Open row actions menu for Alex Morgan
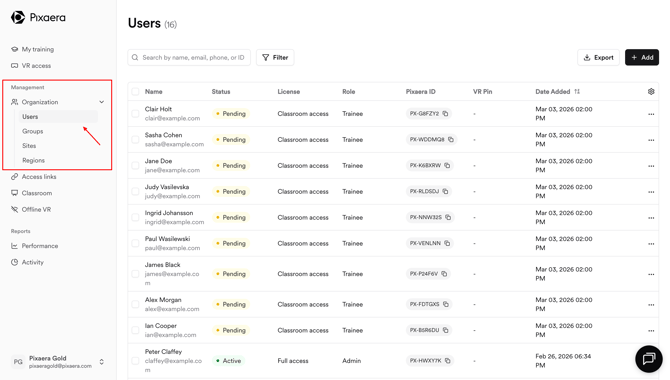670x380 pixels. (651, 305)
